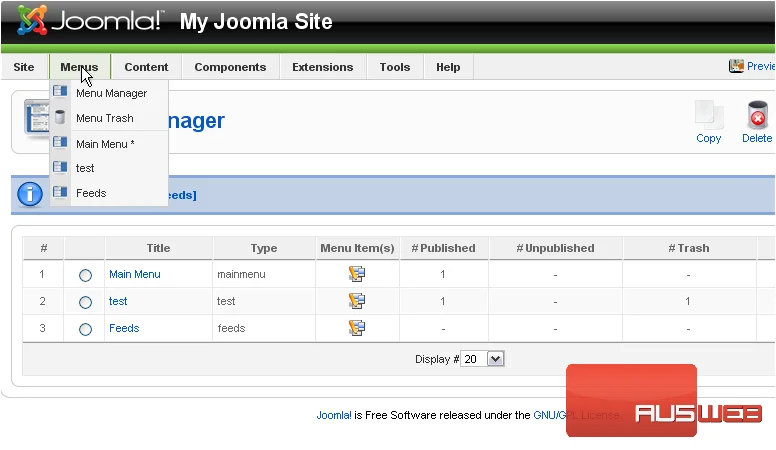The image size is (776, 450).
Task: Open the Help menu
Action: (448, 67)
